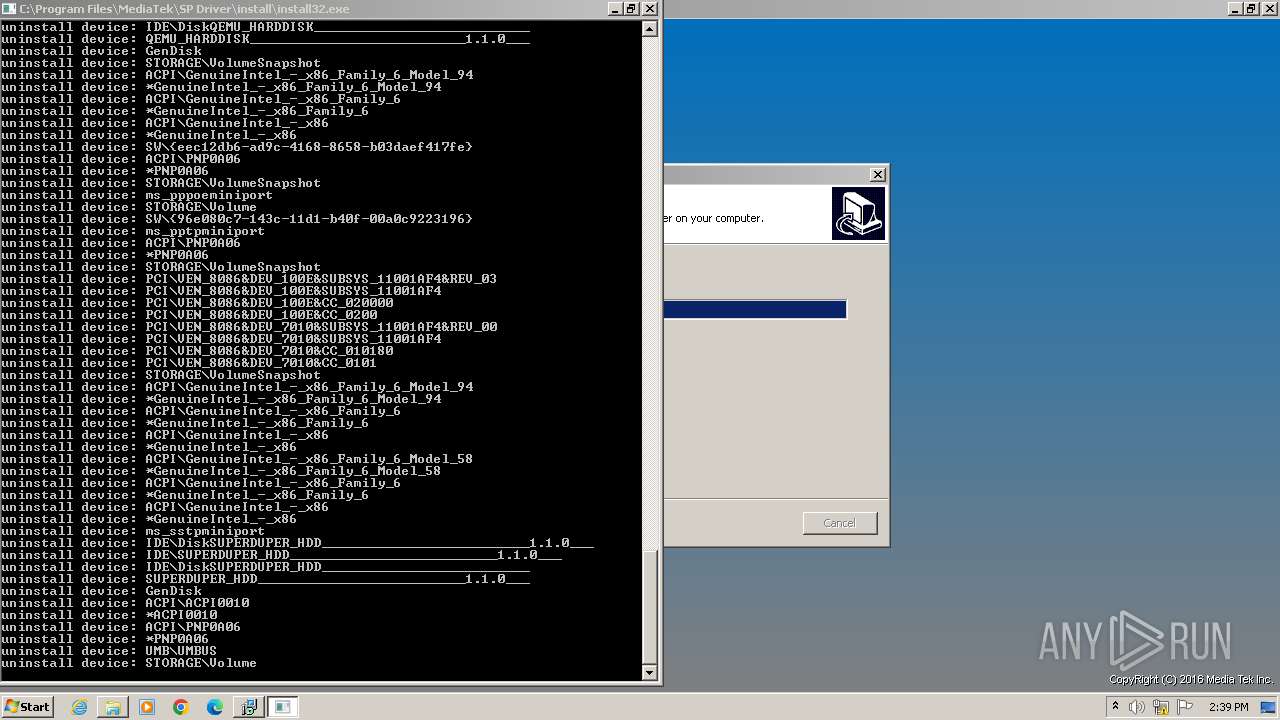This screenshot has height=720, width=1280.
Task: Click '*GenuineIntel_-_x86_Family_6_Model_58' line
Action: (x=221, y=471)
